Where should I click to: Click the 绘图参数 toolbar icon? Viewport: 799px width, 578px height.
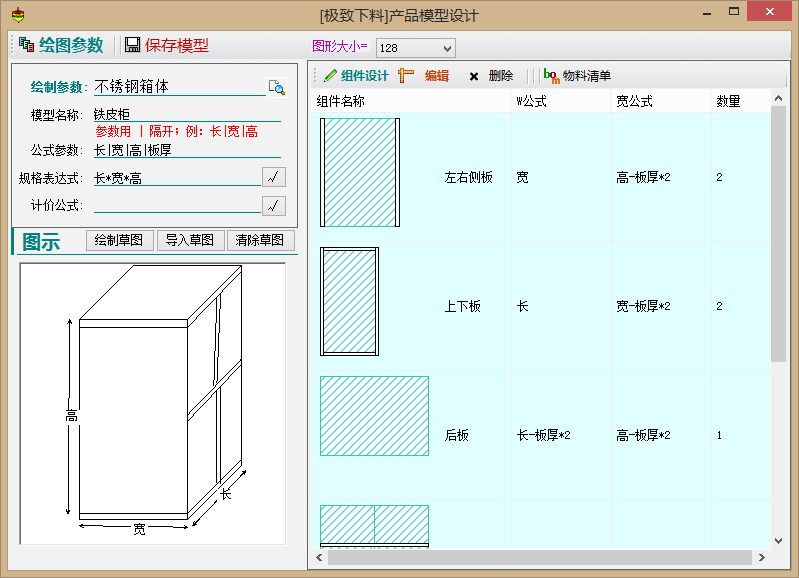pos(26,45)
